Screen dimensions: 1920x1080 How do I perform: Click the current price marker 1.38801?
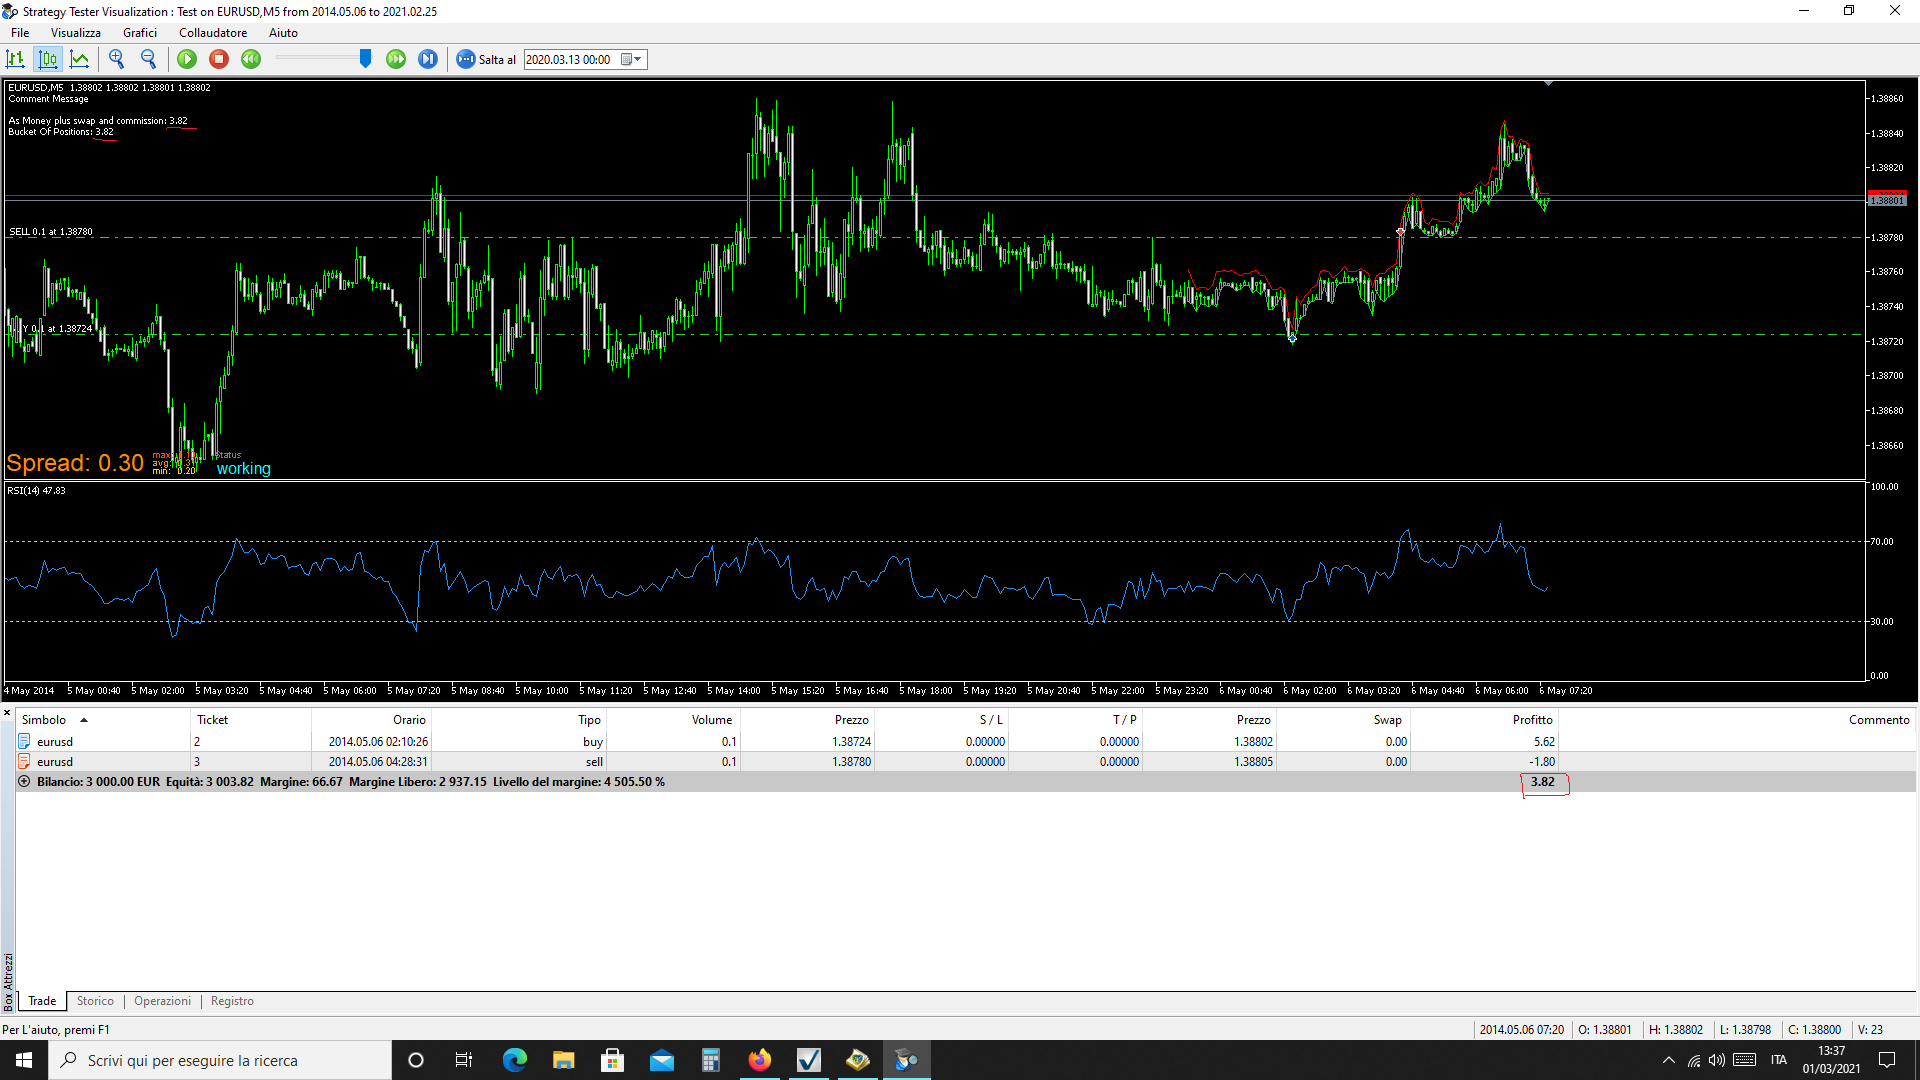1887,199
